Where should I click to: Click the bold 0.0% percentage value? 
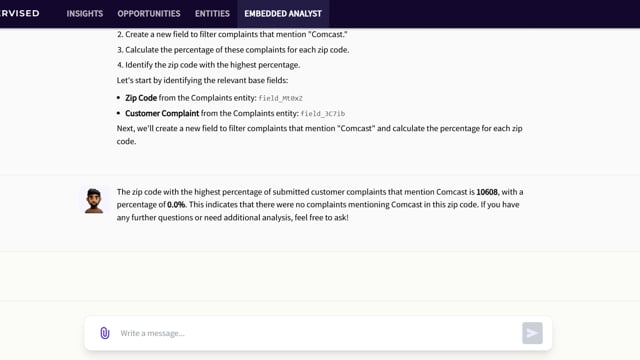point(176,204)
